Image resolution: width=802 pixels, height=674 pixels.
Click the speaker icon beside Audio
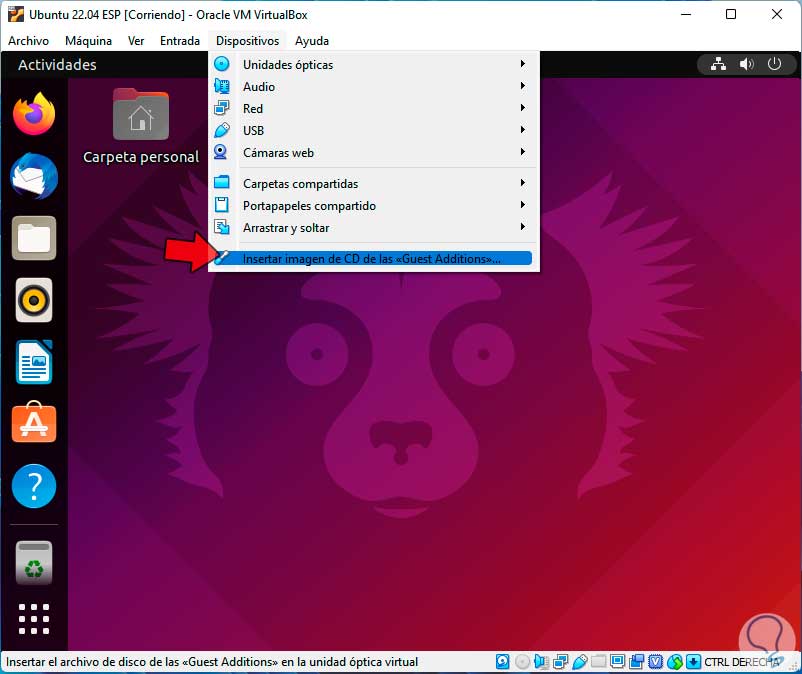point(221,86)
